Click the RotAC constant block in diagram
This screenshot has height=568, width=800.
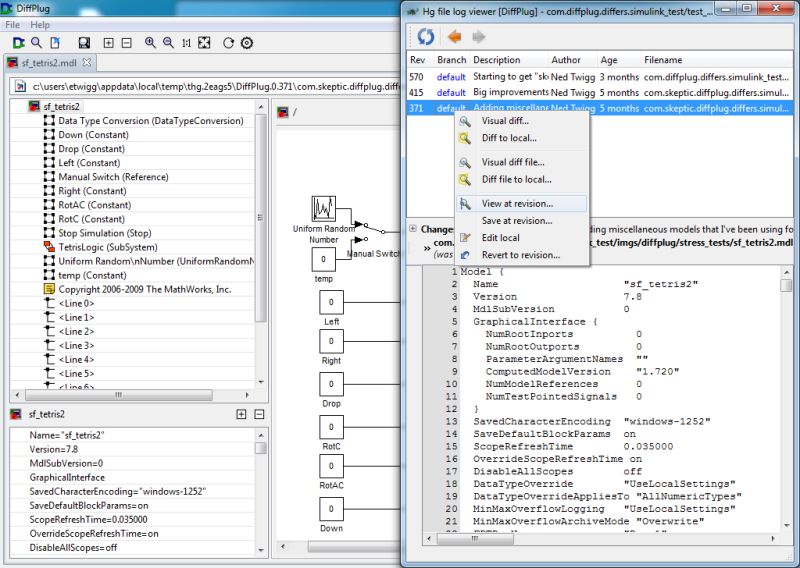pyautogui.click(x=331, y=466)
